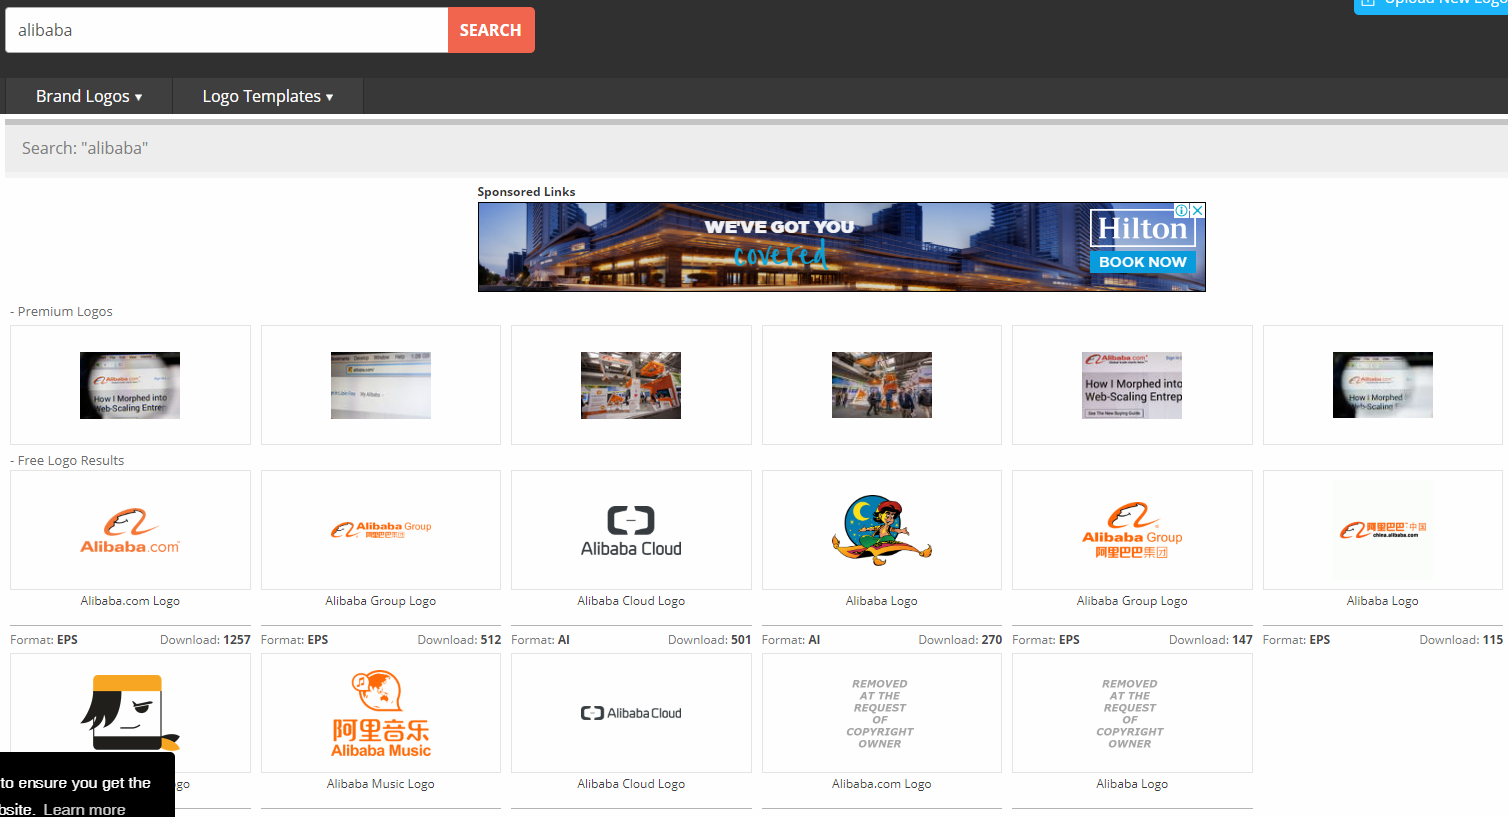Open the browser address bar premium thumbnail

(x=381, y=385)
